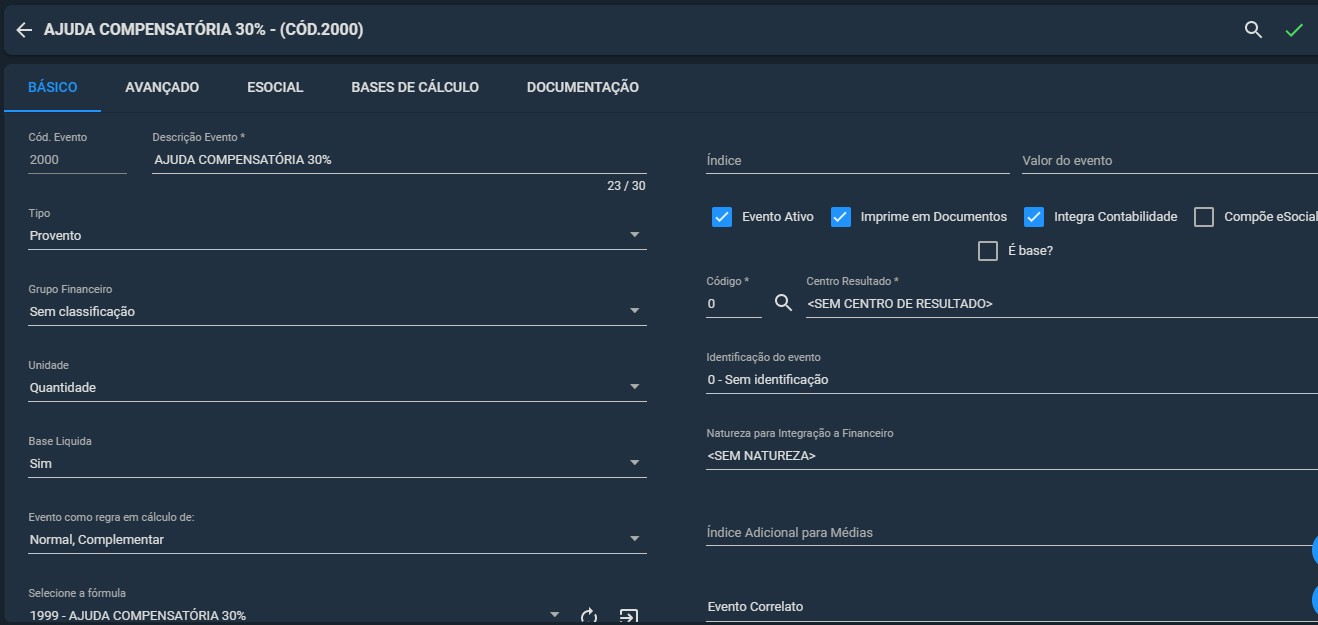
Task: Uncheck the Evento Ativo checkbox
Action: tap(722, 217)
